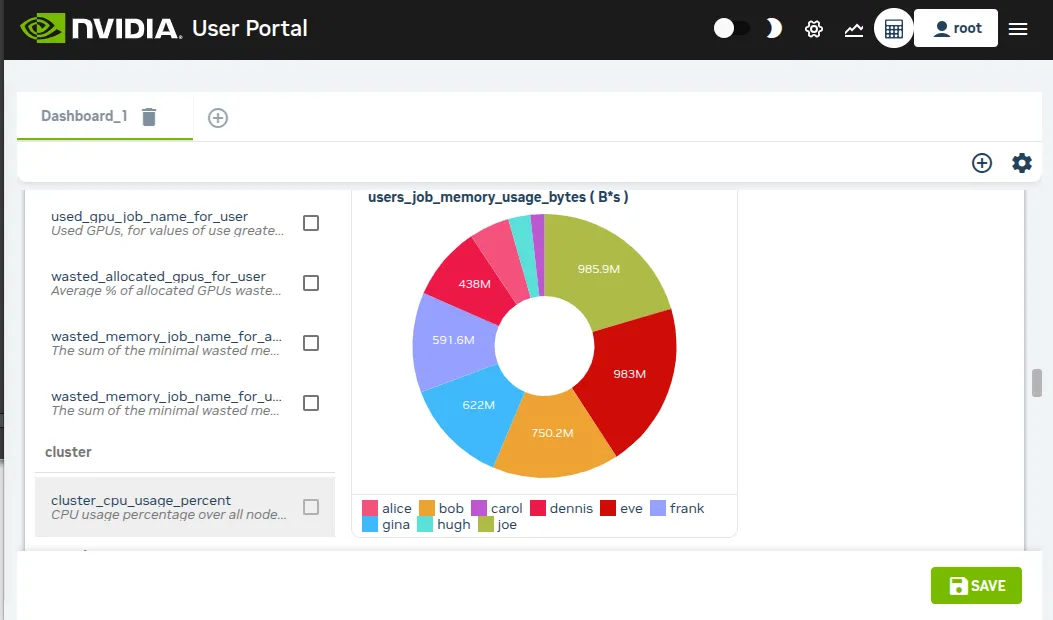Toggle dennis legend entry
Image resolution: width=1053 pixels, height=620 pixels.
[561, 508]
